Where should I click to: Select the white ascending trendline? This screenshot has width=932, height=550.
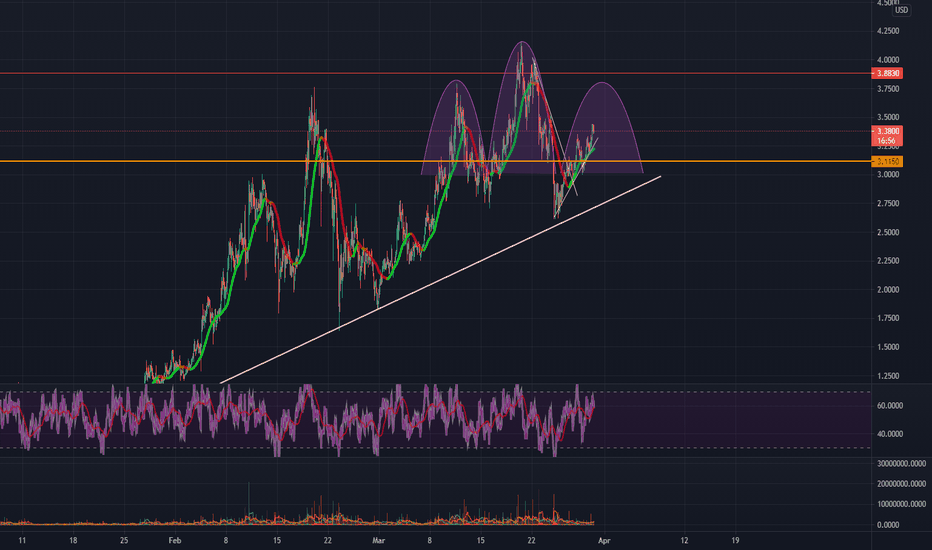440,279
